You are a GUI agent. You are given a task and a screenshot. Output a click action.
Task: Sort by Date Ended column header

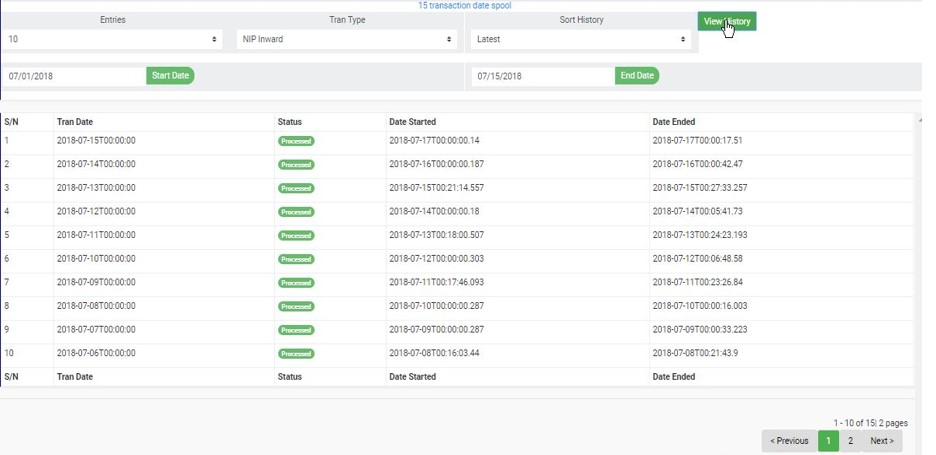[674, 122]
